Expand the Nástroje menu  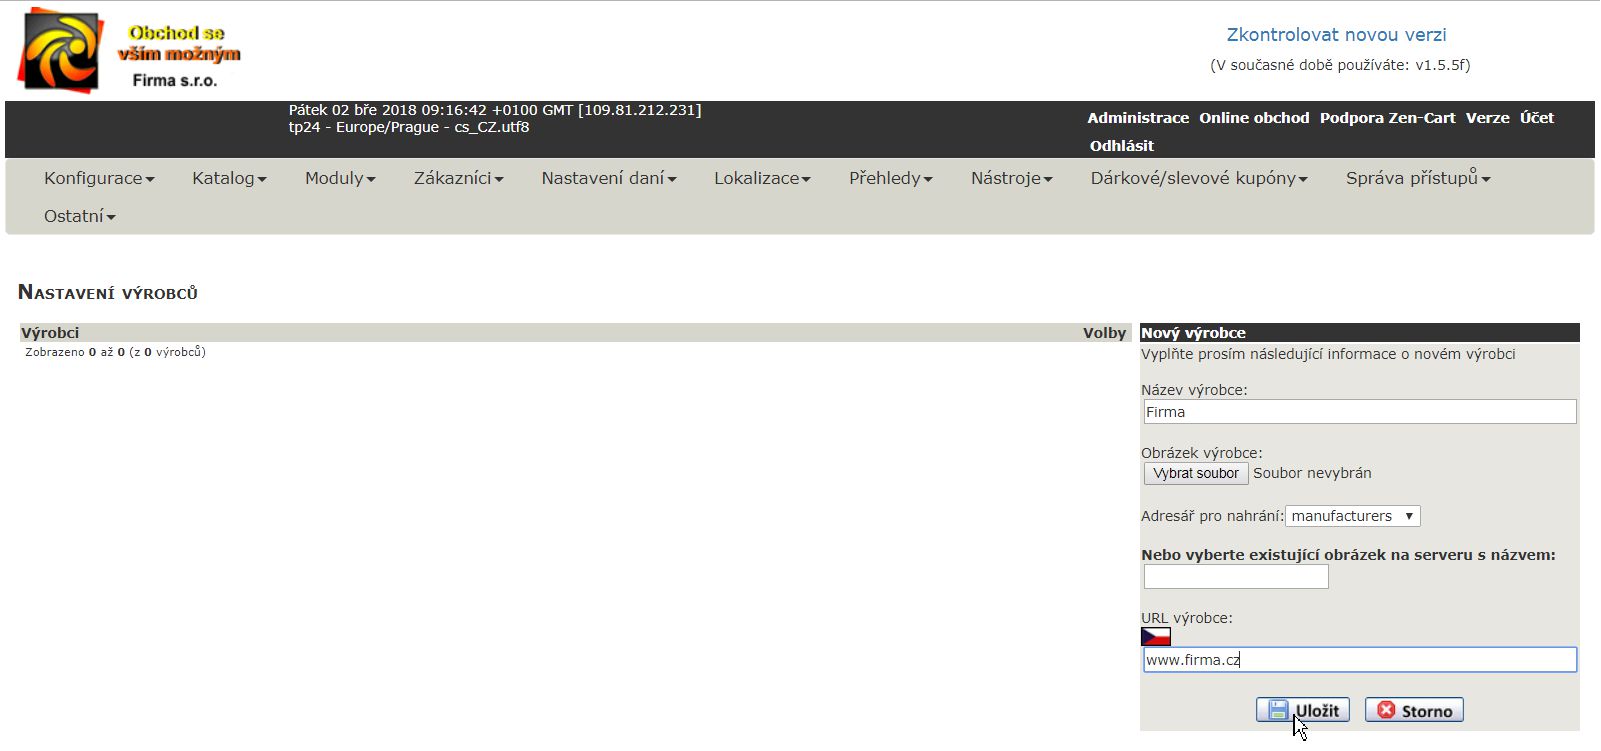[1011, 178]
